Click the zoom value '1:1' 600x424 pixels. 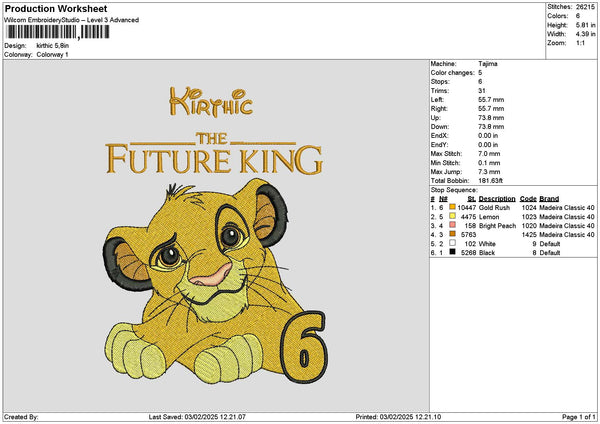(x=580, y=43)
